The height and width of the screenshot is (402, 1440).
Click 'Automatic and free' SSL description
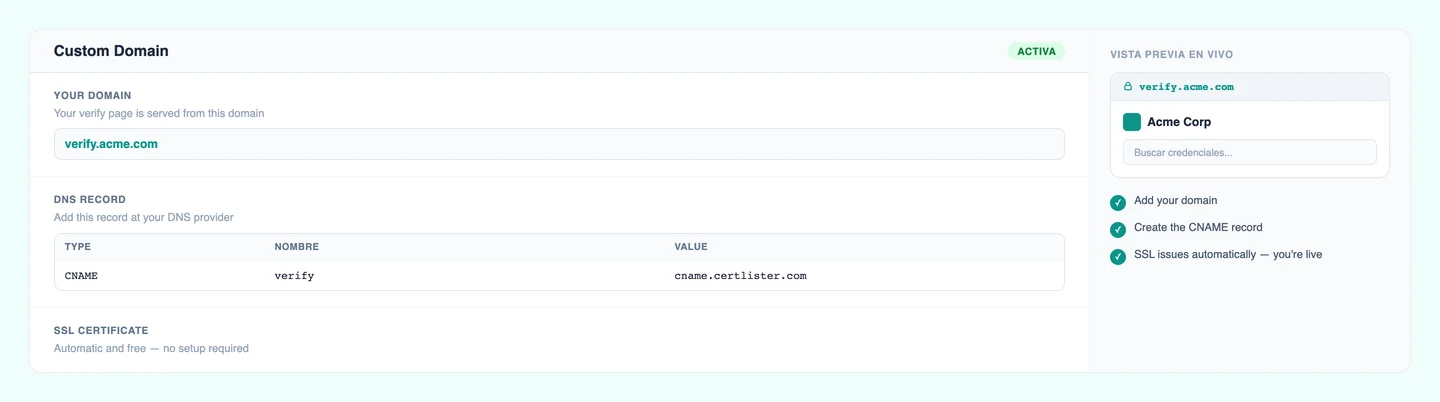click(151, 348)
